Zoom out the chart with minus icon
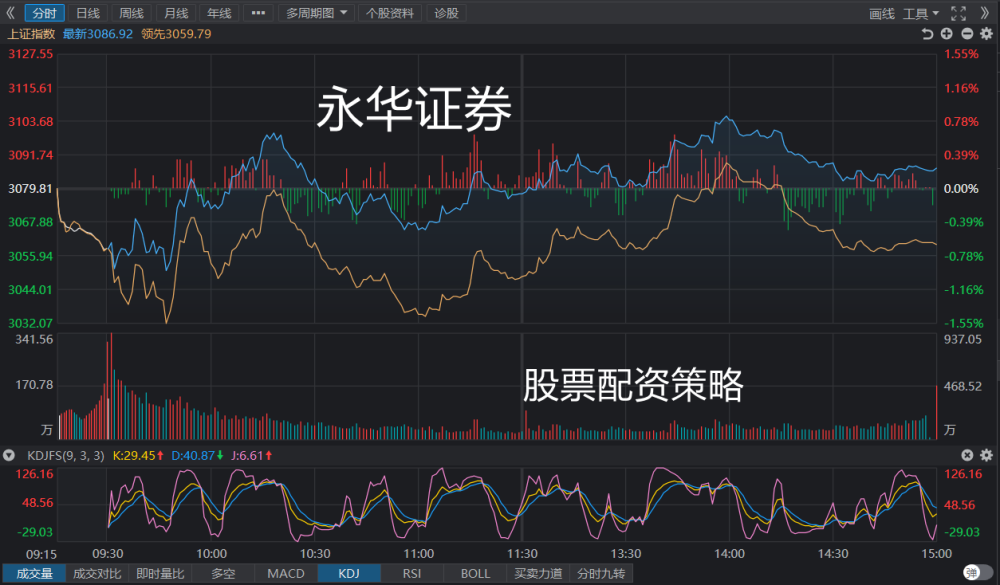 coord(967,34)
